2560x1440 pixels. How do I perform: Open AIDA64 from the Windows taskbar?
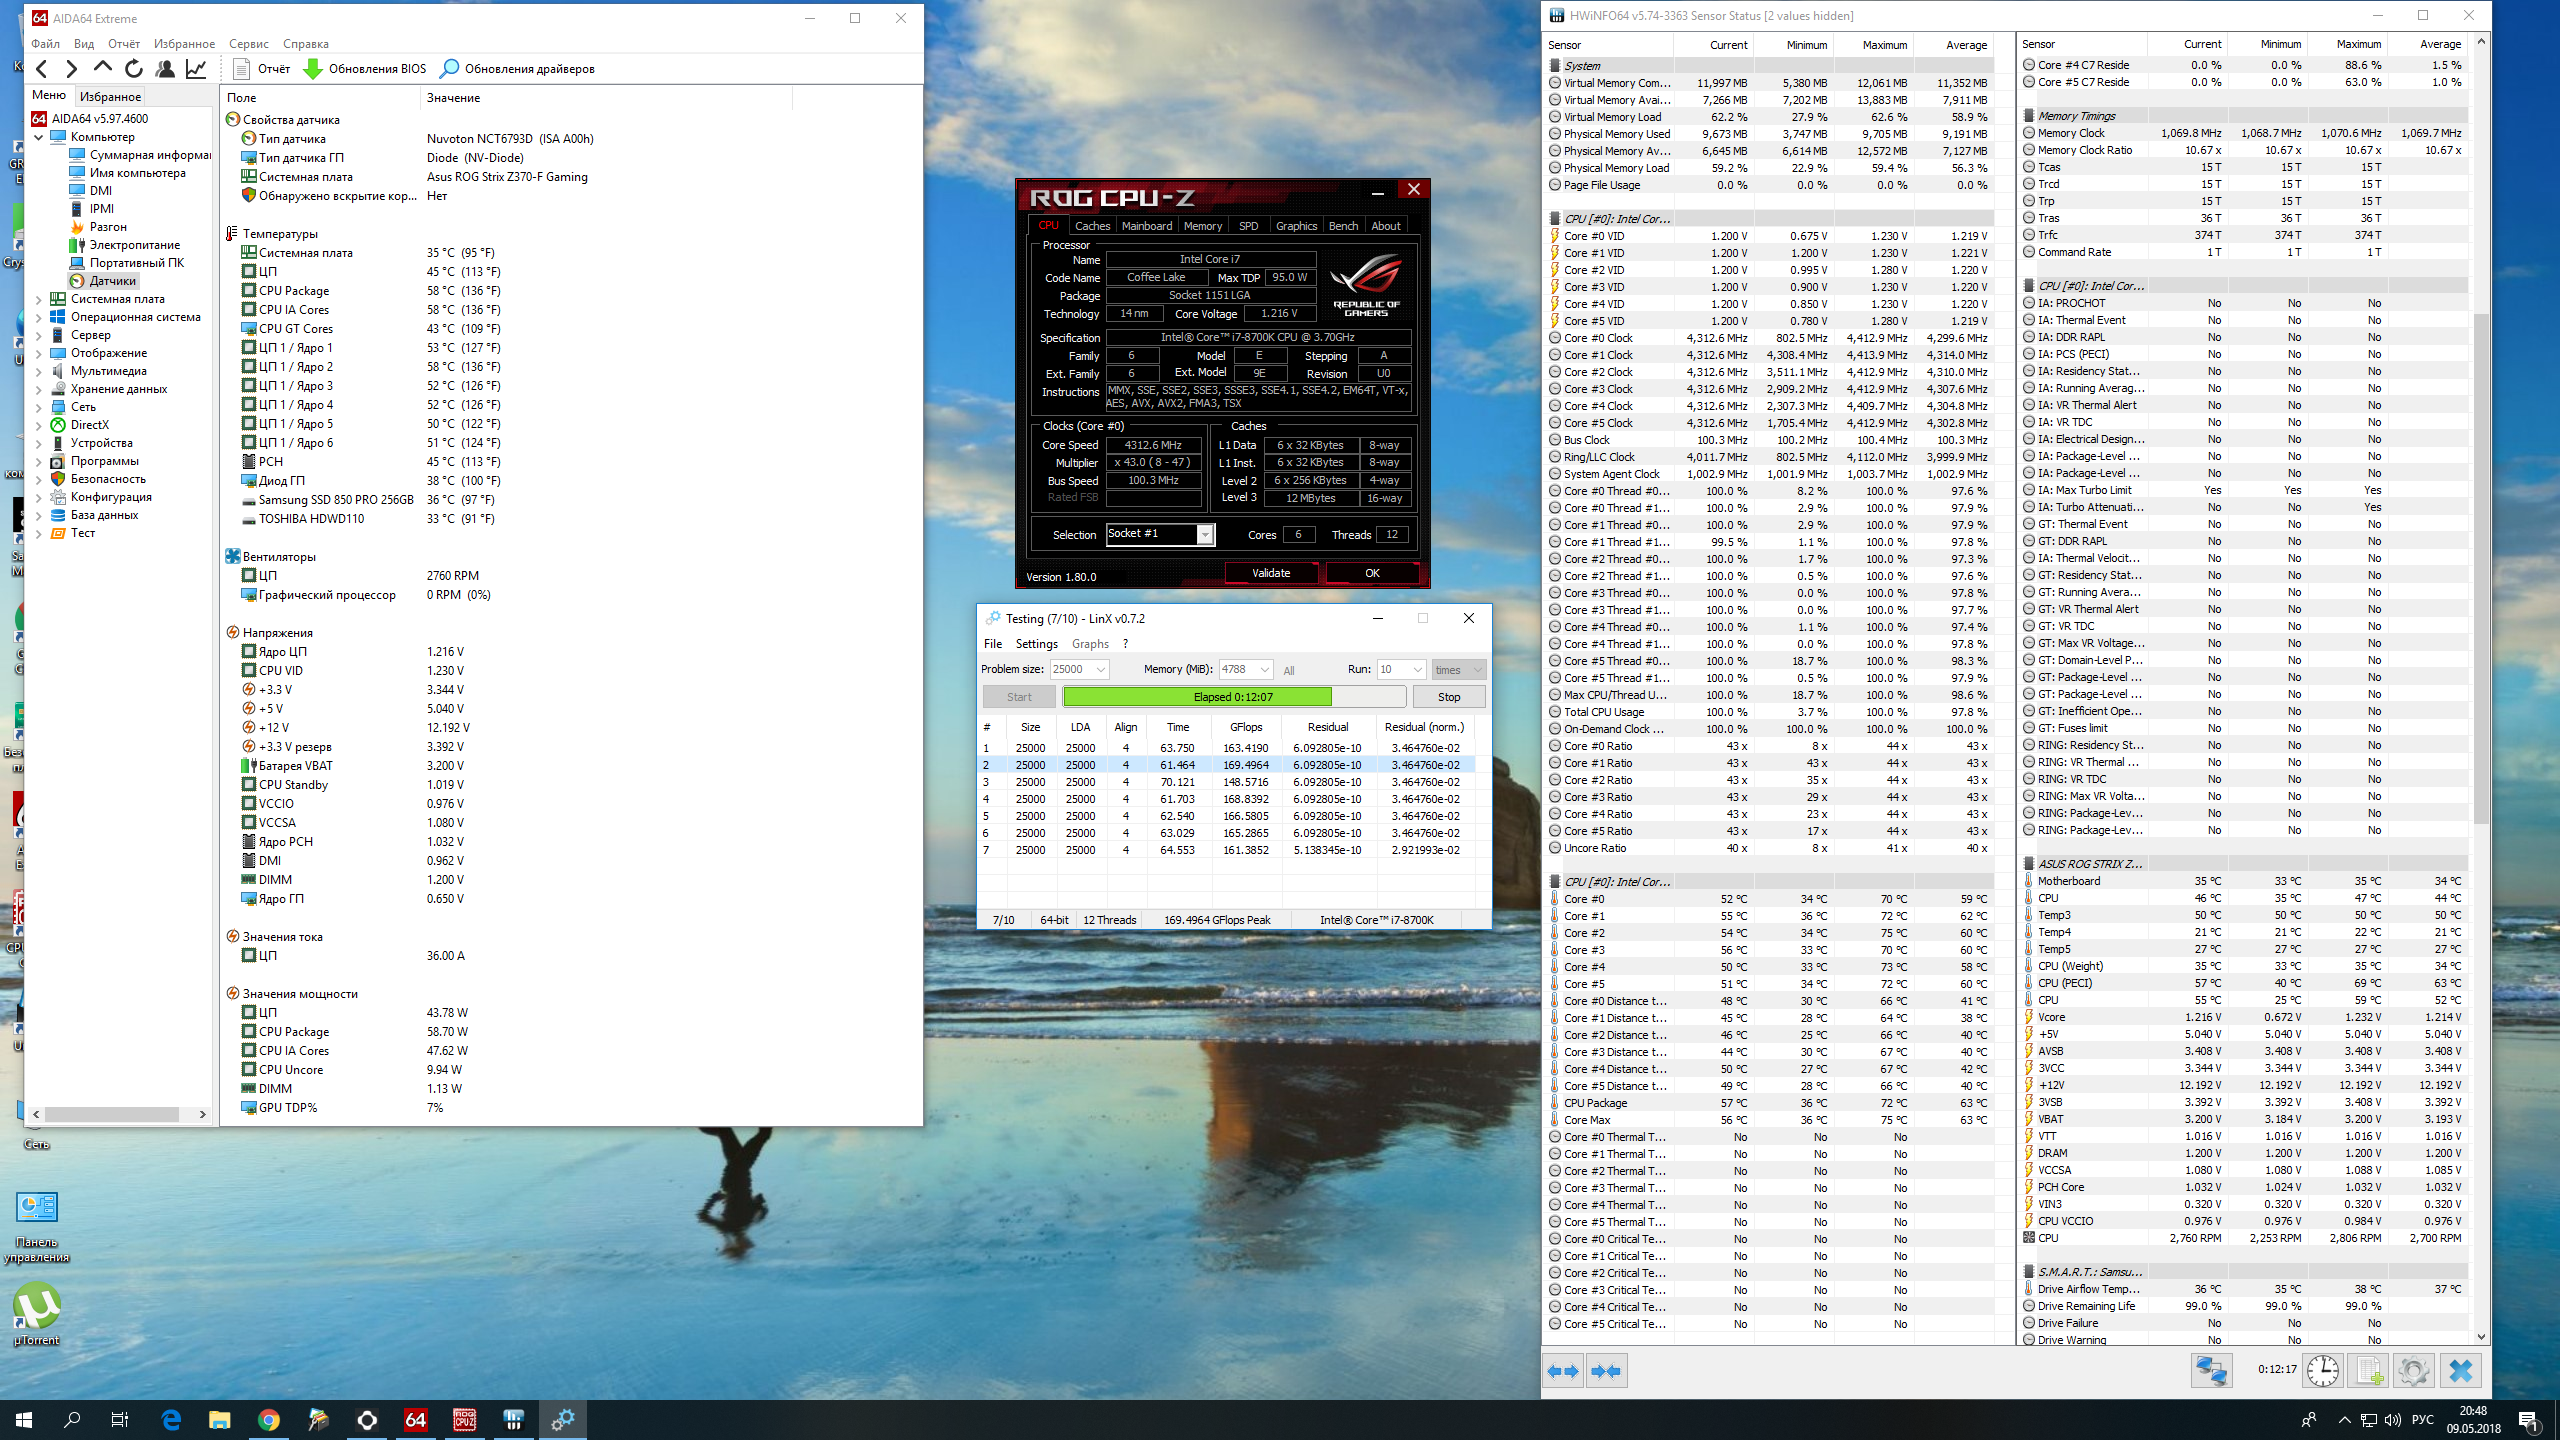(x=416, y=1419)
